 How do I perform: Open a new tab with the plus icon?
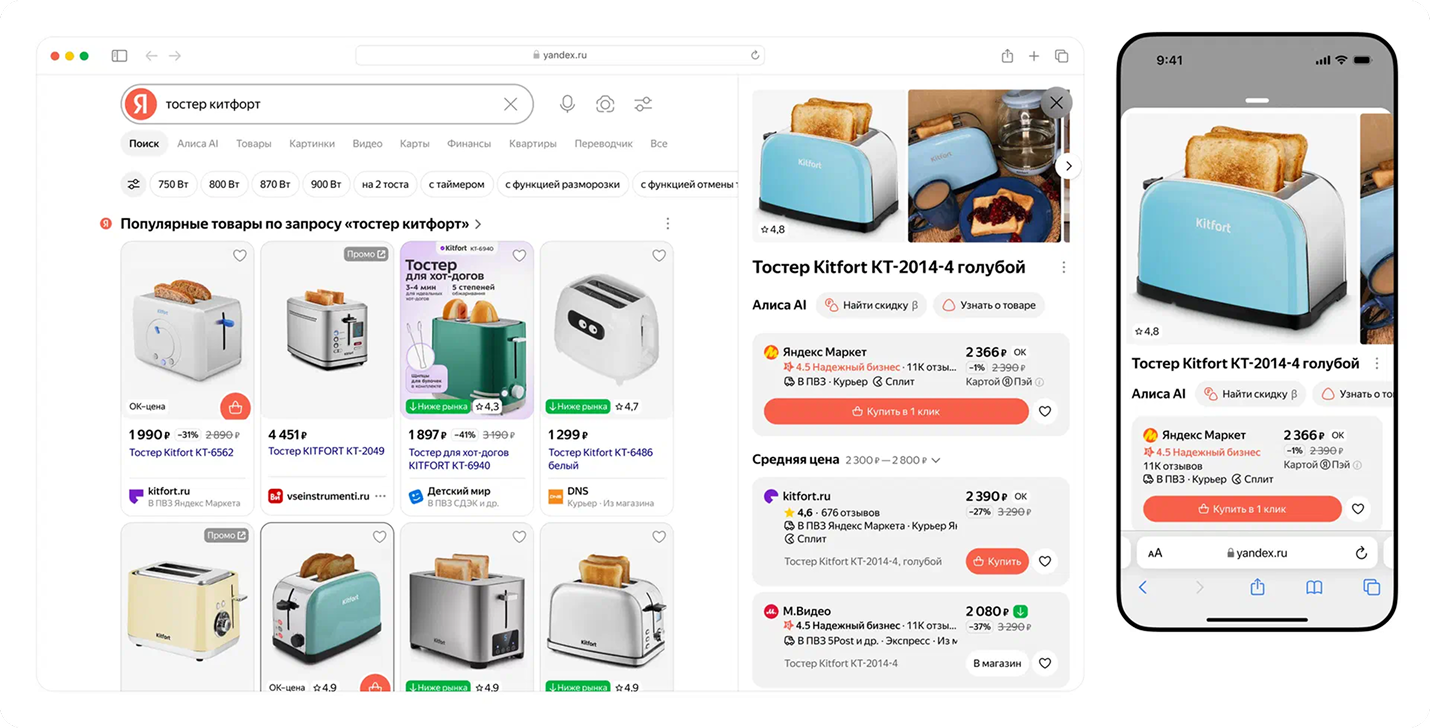(1034, 56)
